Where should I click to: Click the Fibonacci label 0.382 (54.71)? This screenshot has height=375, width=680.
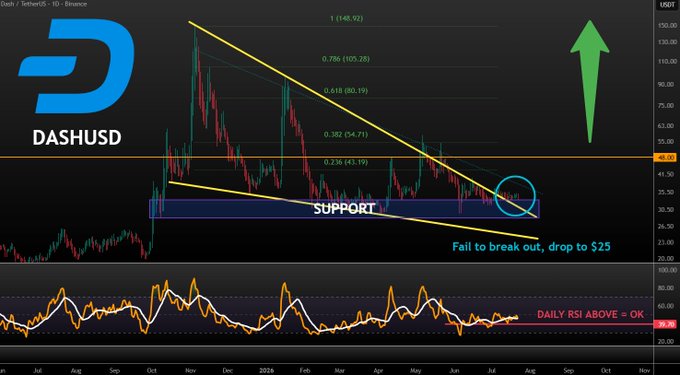[346, 135]
